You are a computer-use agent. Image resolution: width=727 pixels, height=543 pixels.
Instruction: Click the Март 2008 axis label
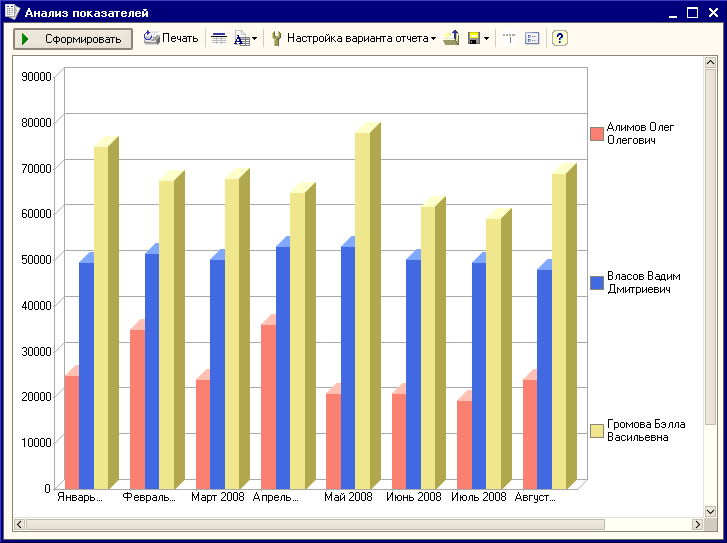pos(217,497)
